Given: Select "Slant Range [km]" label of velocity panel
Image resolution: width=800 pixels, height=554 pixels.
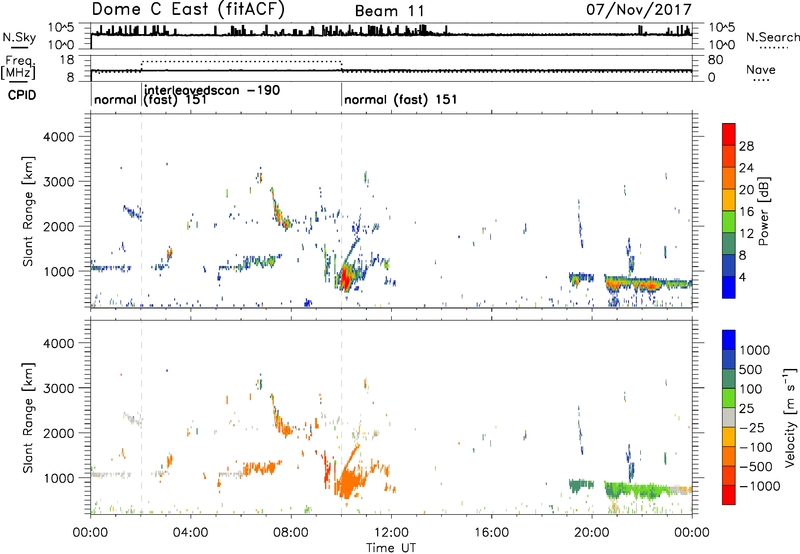Looking at the screenshot, I should (28, 418).
